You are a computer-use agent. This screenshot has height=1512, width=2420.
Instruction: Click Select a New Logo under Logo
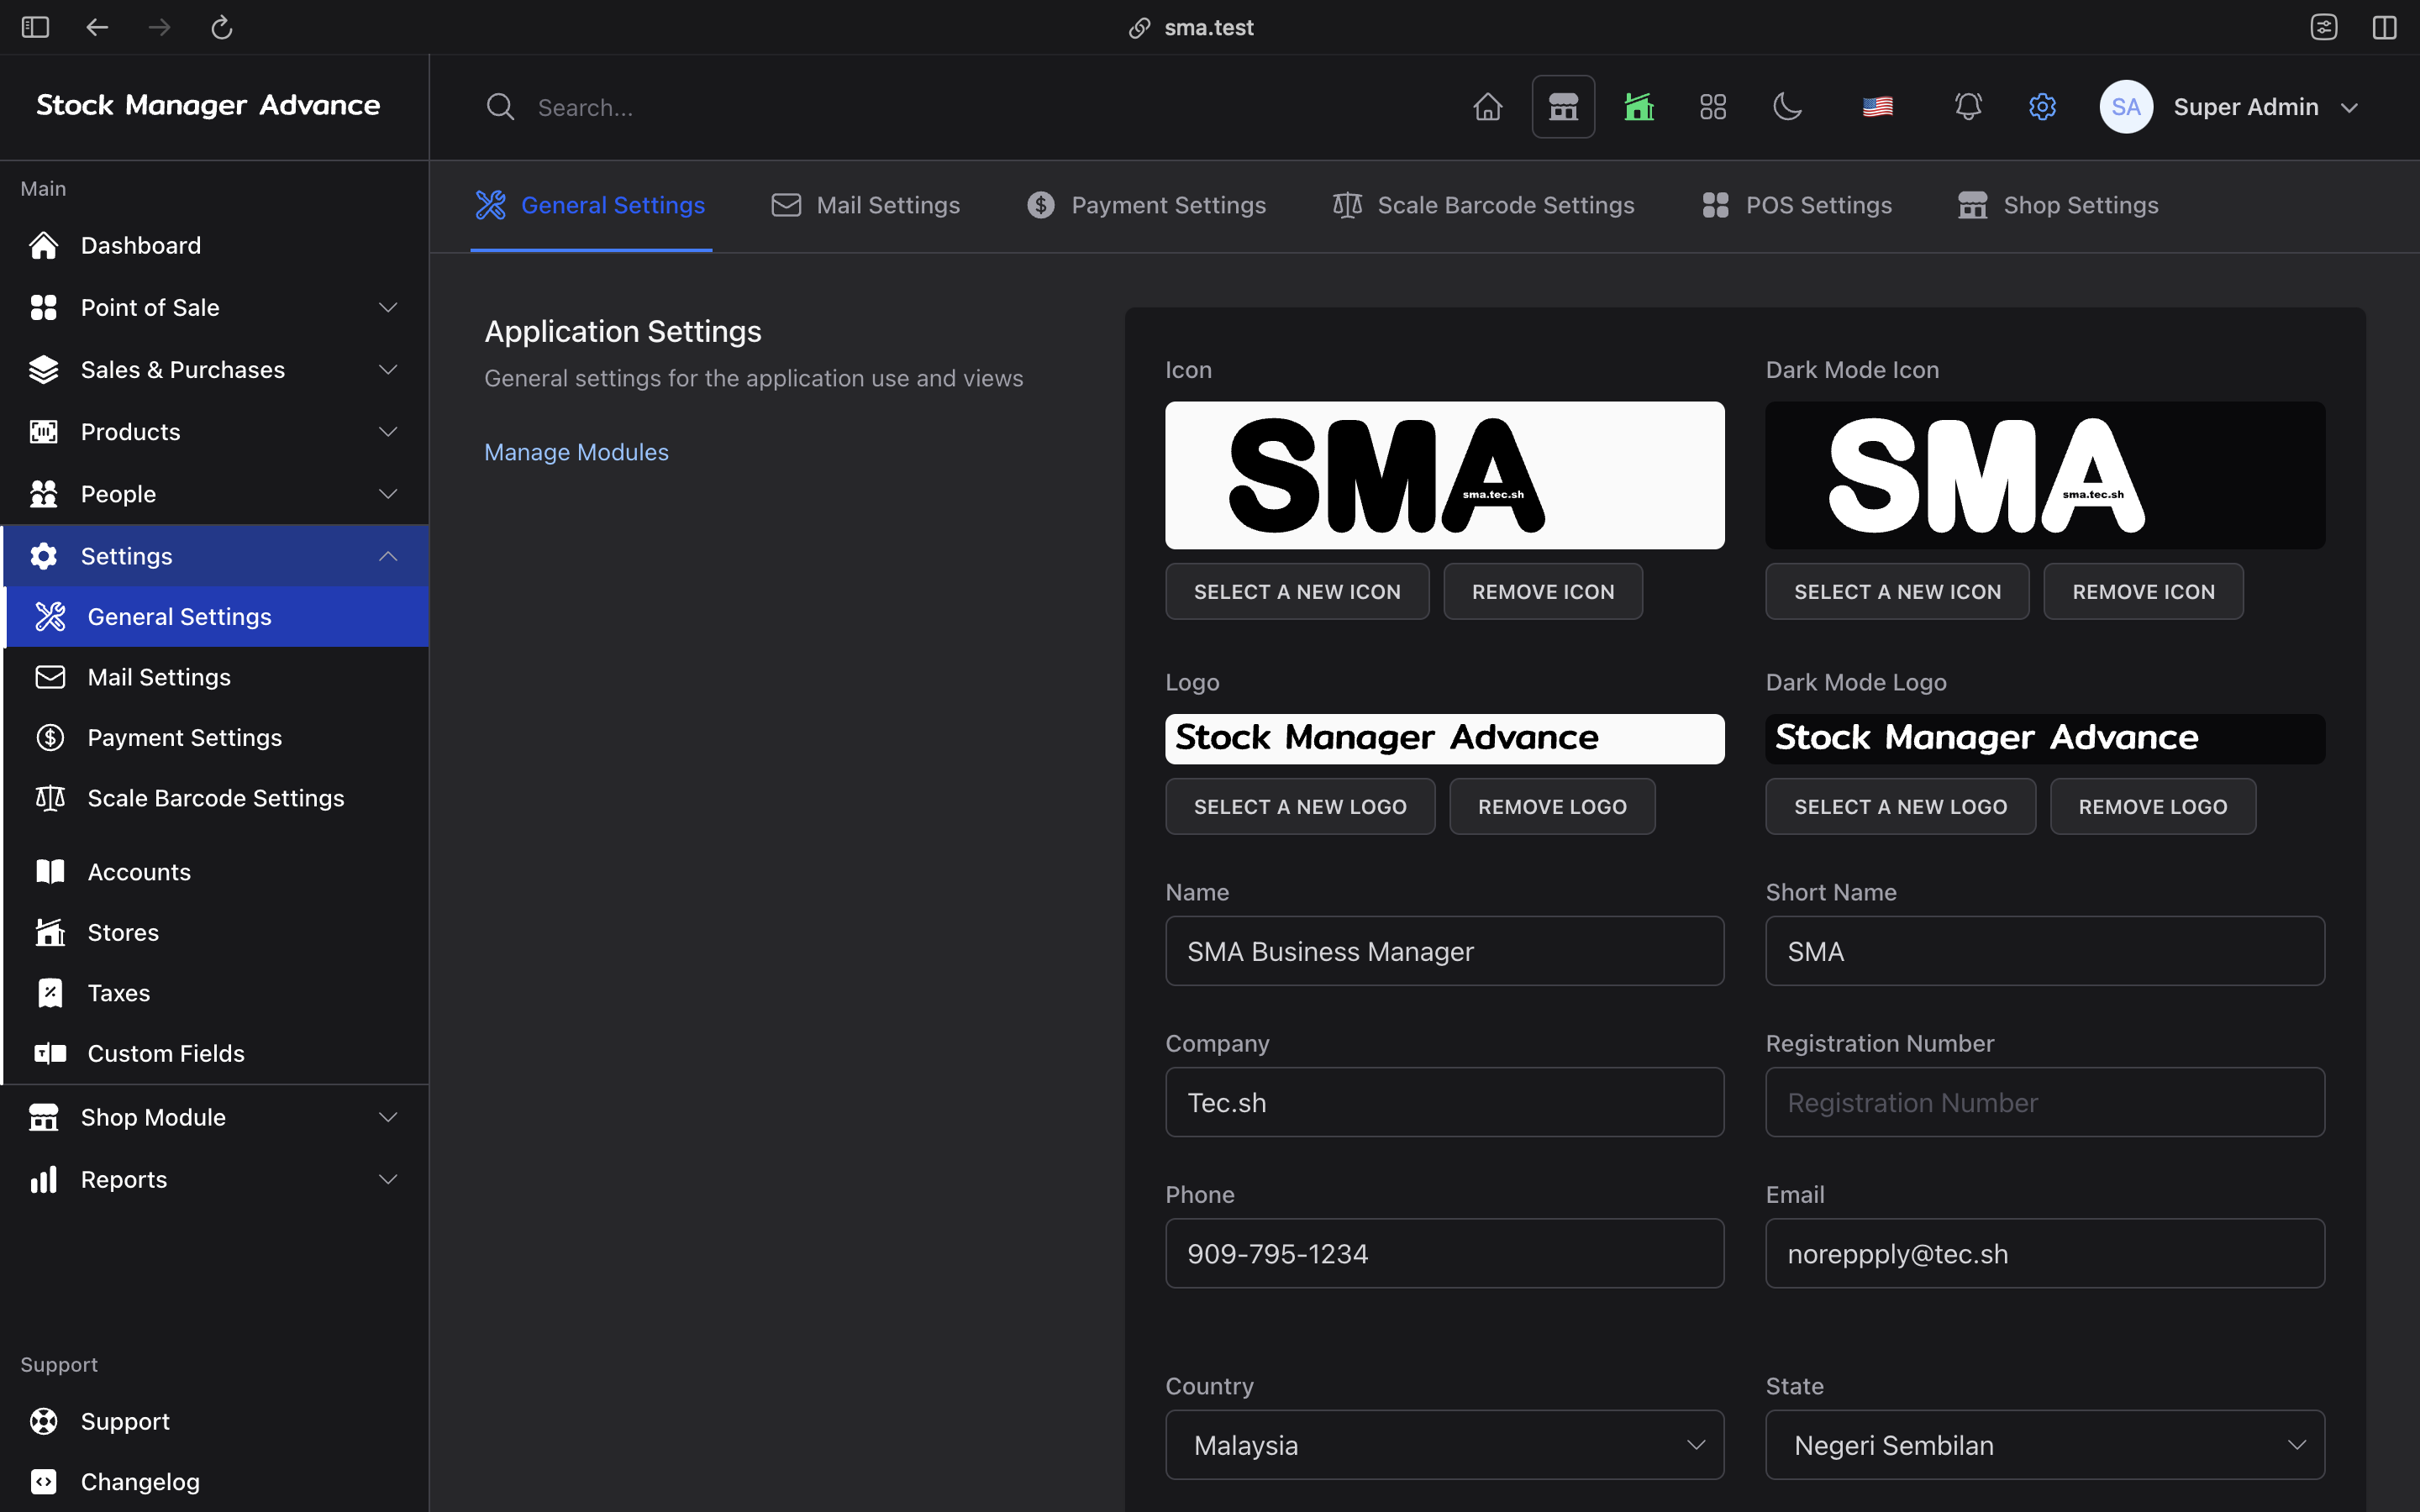1300,806
